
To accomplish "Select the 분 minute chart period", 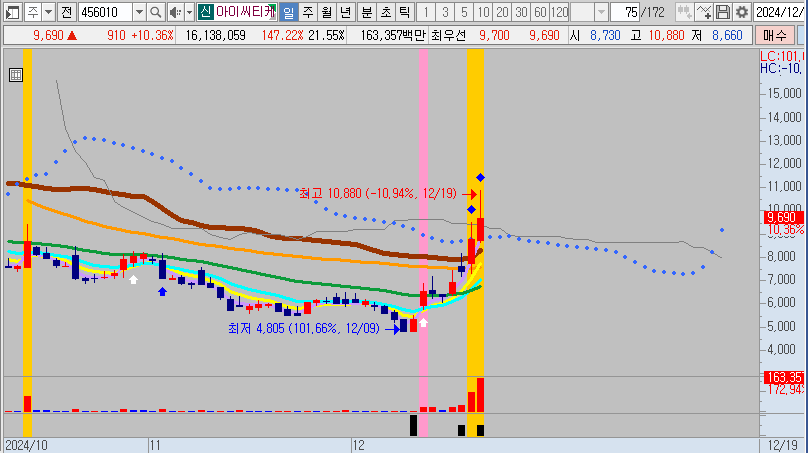I will [366, 12].
